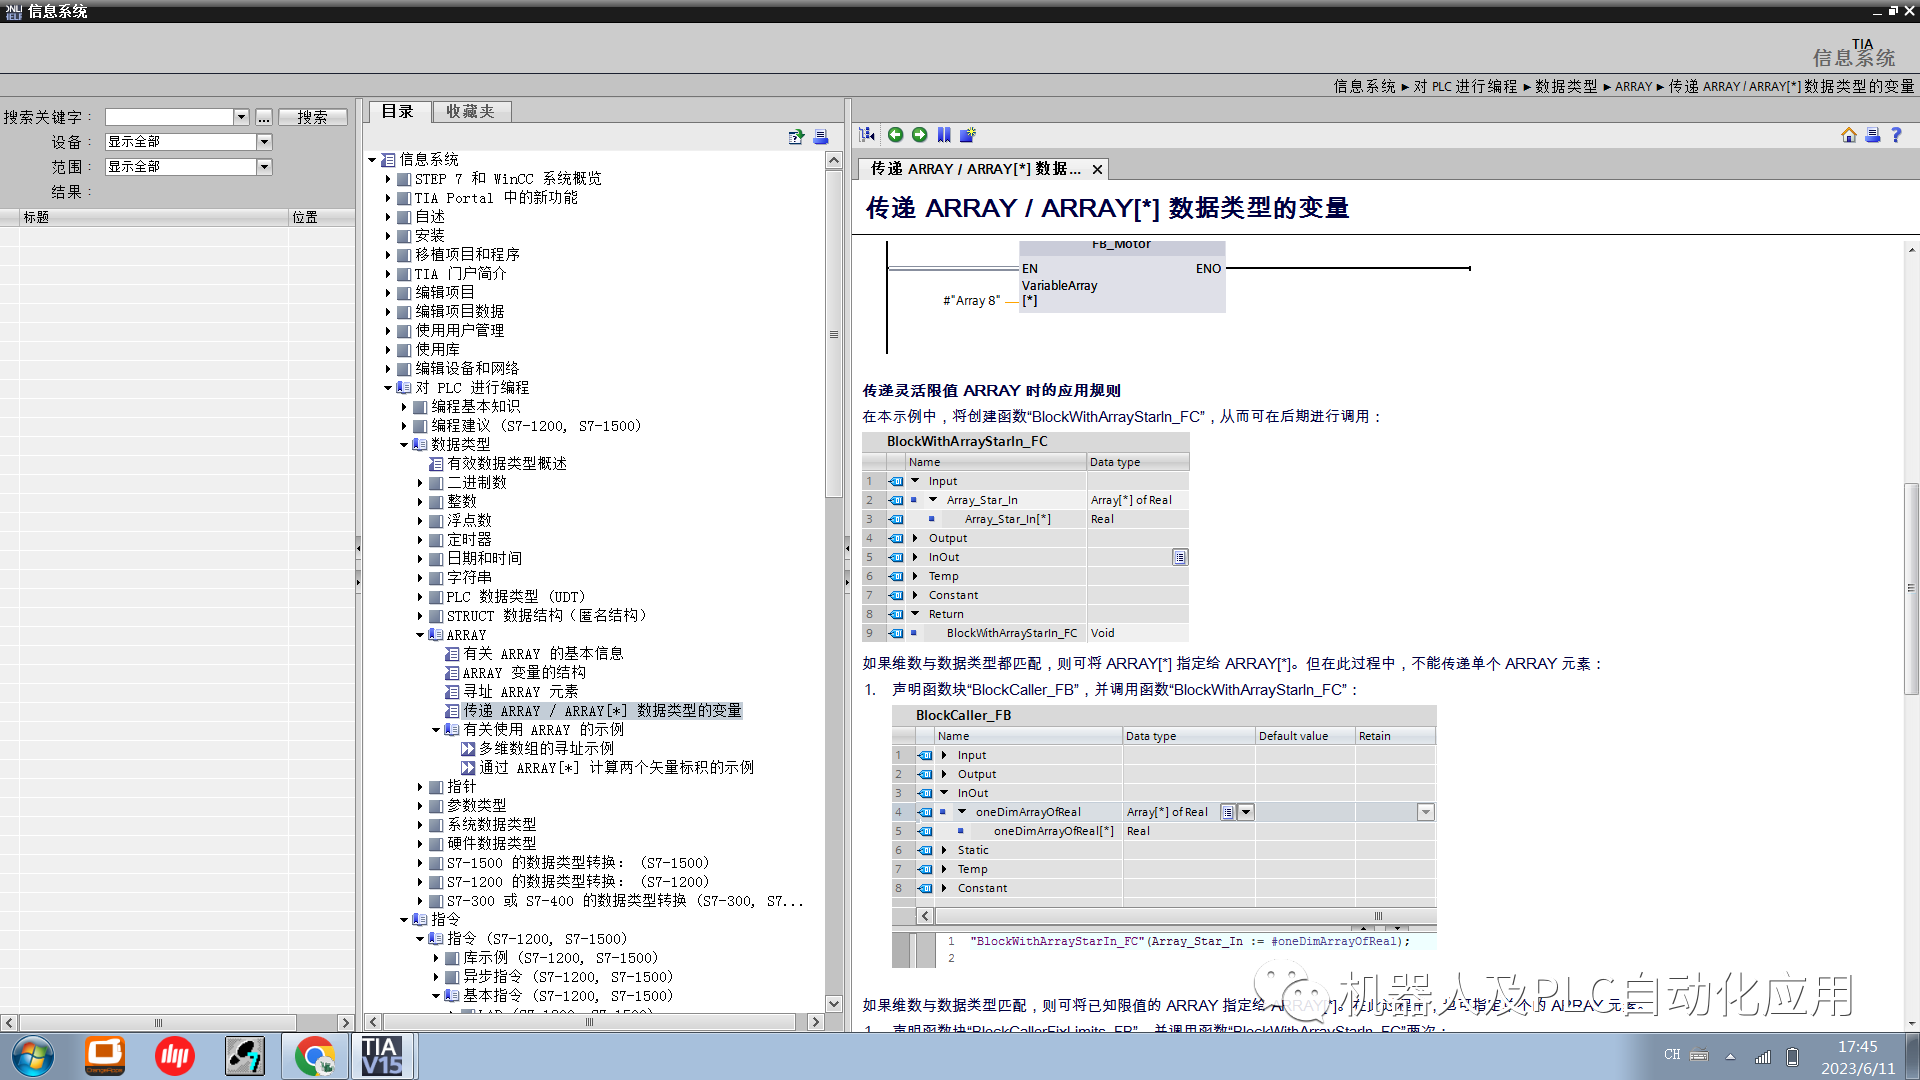The height and width of the screenshot is (1080, 1920).
Task: Open 有效数据类型概述 topic
Action: click(507, 464)
